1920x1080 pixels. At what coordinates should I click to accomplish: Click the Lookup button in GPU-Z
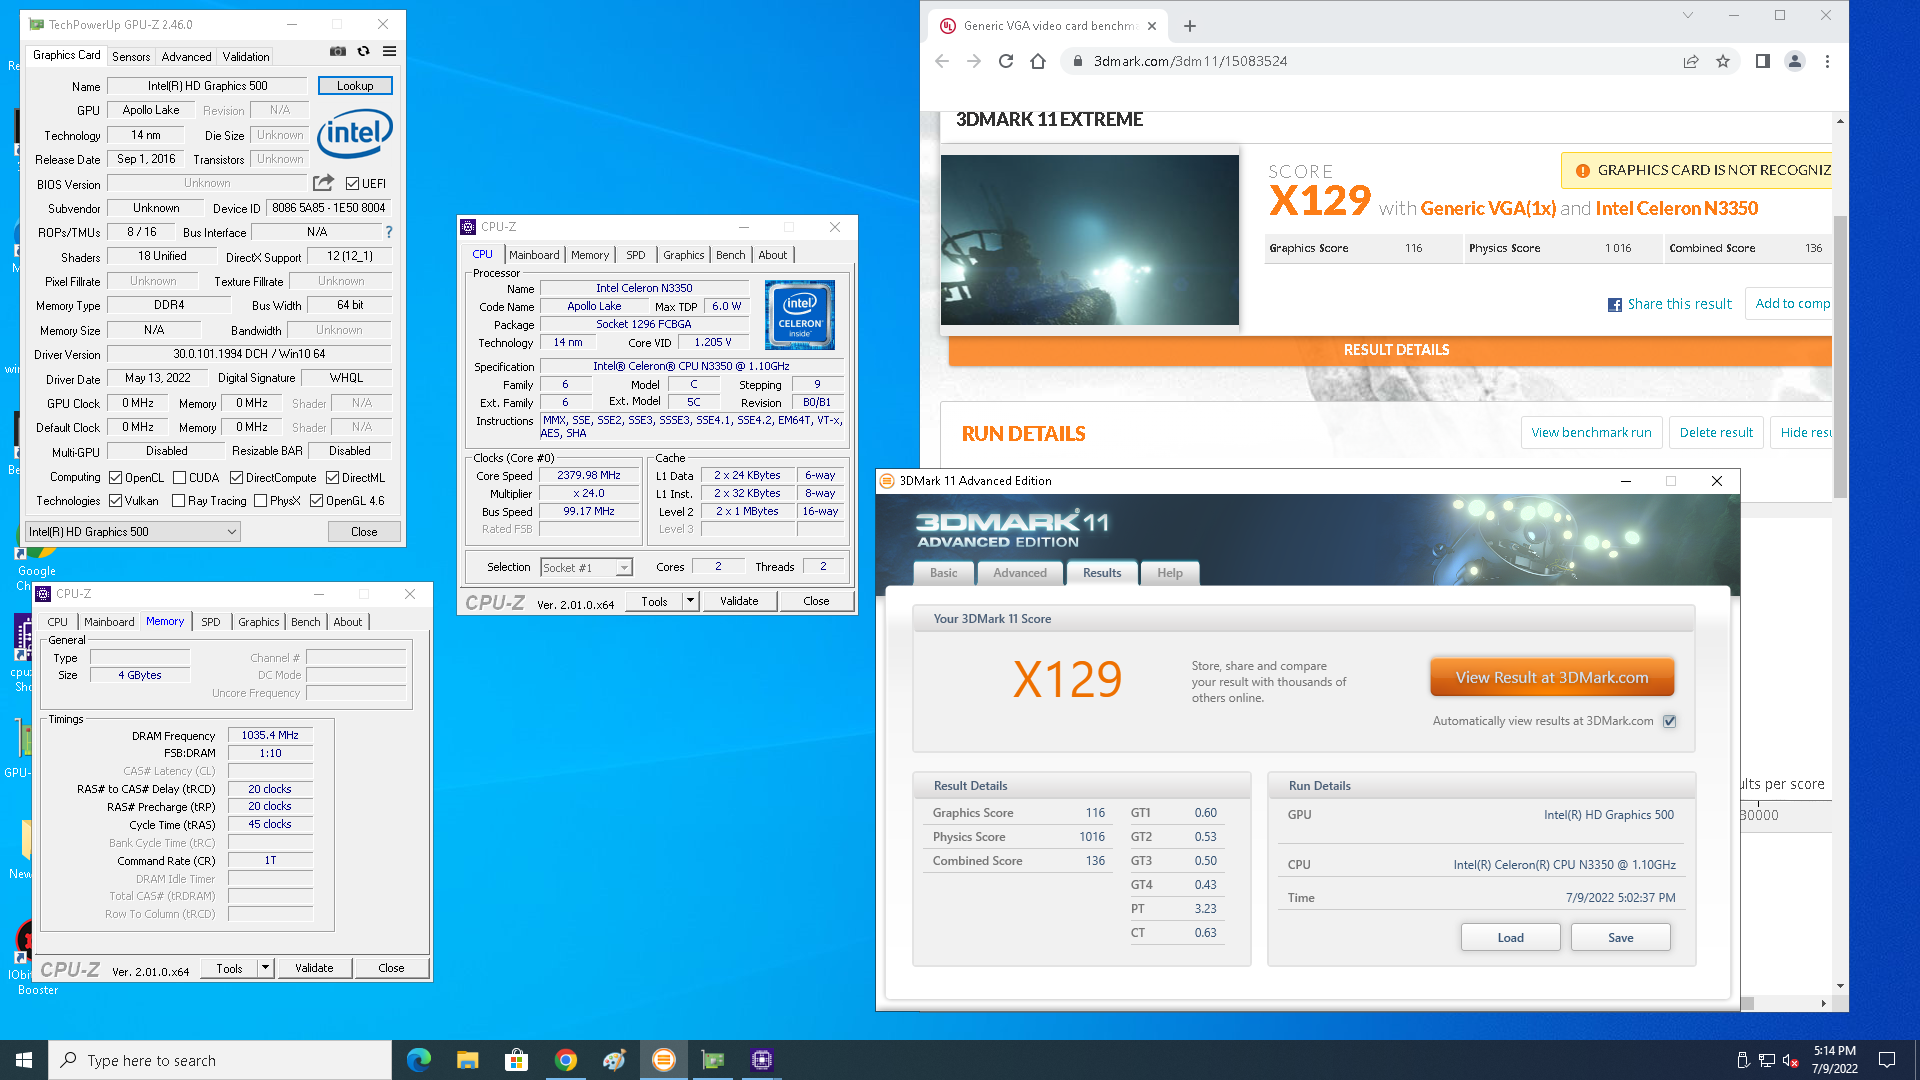pos(355,86)
